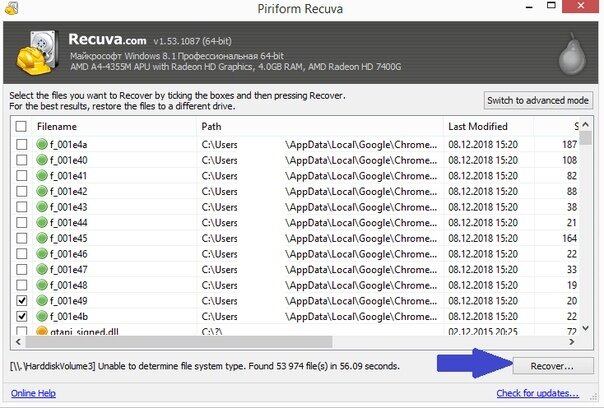Maximize the Piriform Recuva window
This screenshot has width=604, height=408.
point(552,6)
